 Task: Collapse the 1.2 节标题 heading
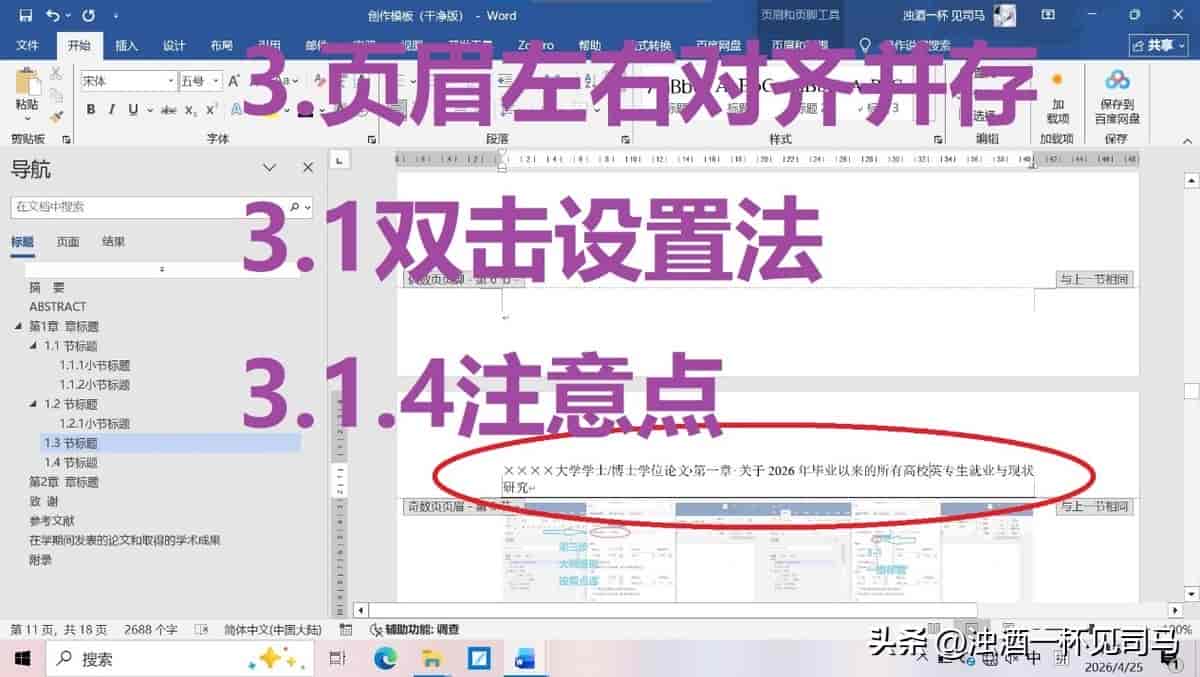pyautogui.click(x=33, y=404)
